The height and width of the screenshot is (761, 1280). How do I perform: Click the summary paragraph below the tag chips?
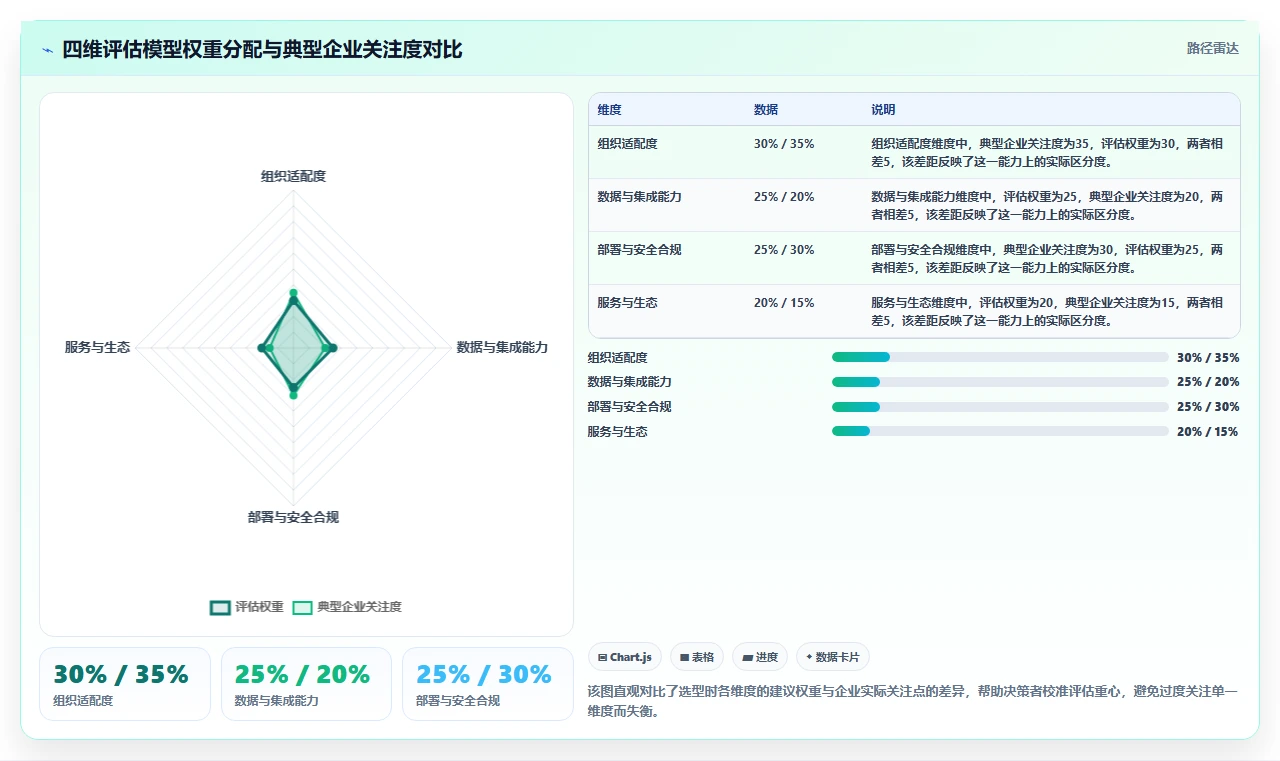(x=913, y=702)
